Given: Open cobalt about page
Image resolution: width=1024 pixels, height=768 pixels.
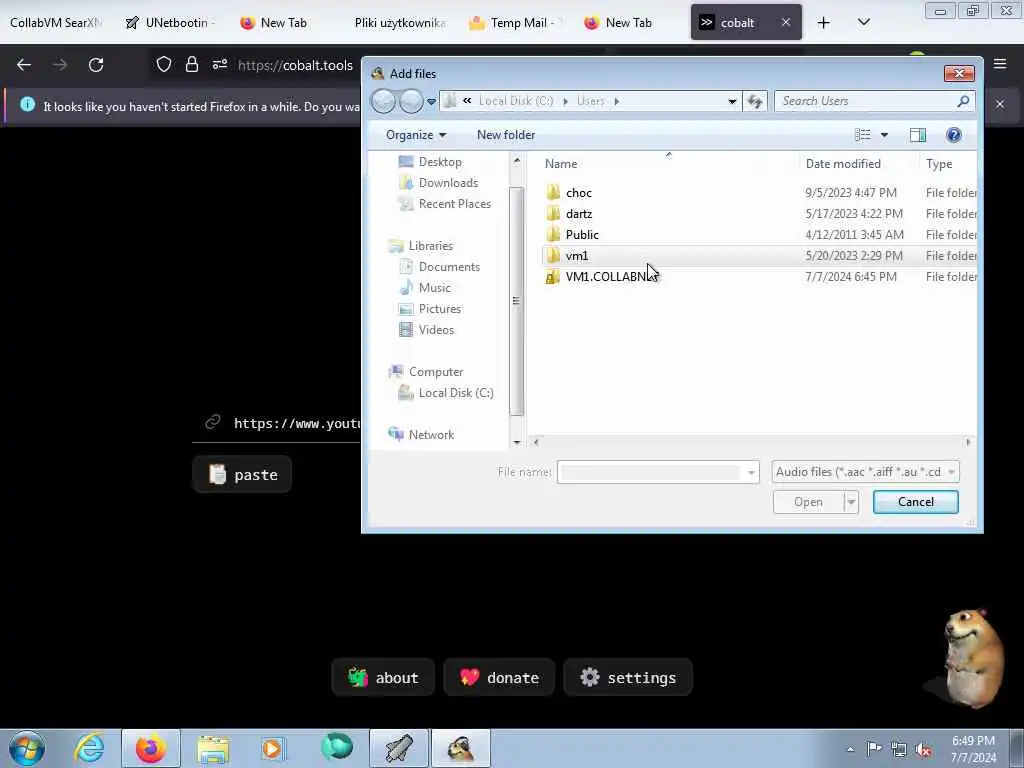Looking at the screenshot, I should click(383, 677).
